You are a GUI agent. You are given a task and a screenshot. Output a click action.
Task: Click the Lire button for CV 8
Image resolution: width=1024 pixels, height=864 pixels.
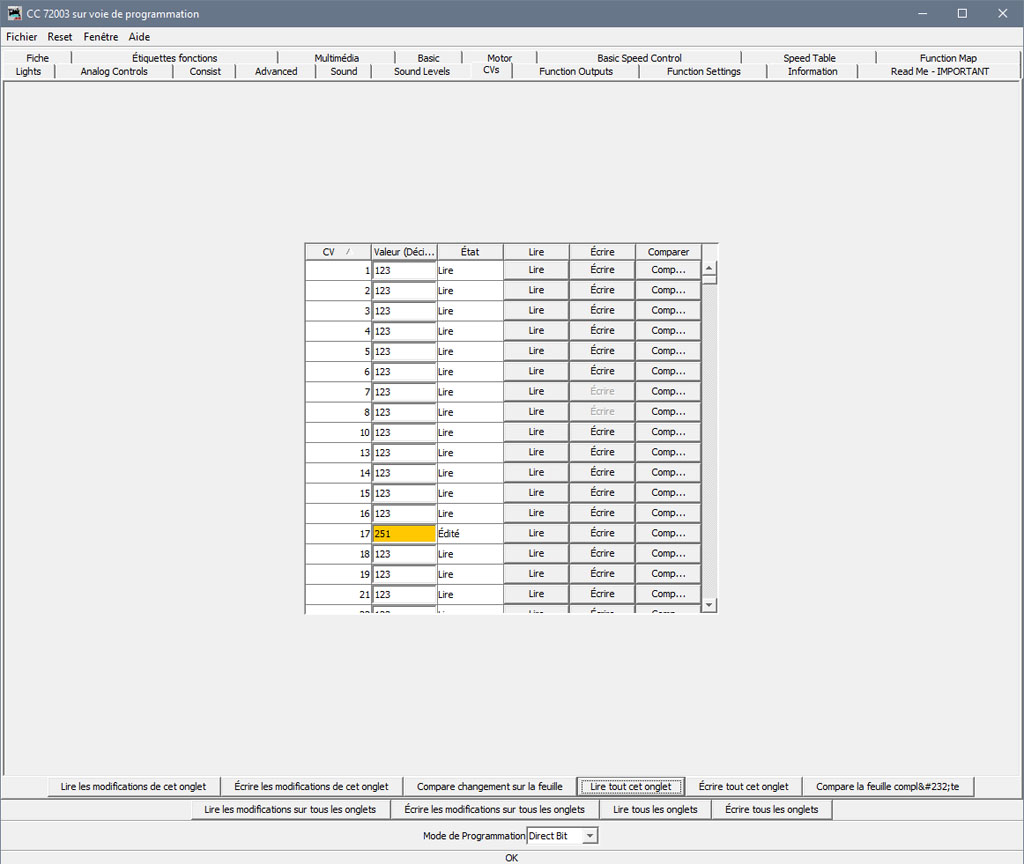click(536, 411)
